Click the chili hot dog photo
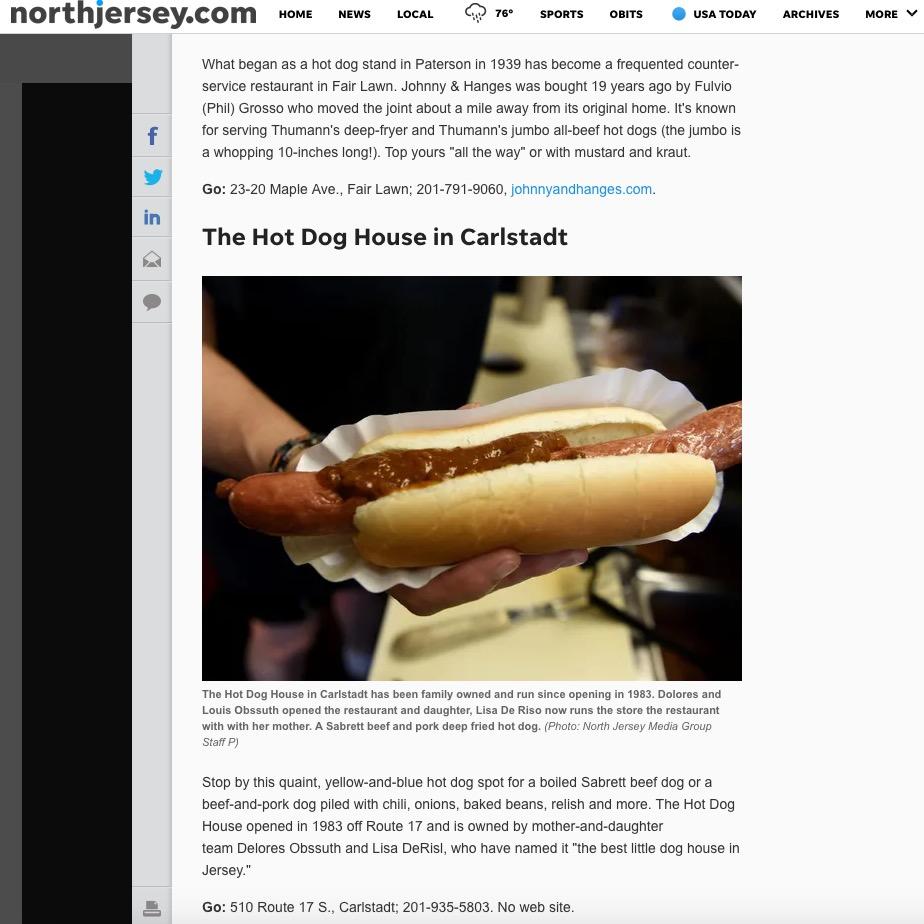The height and width of the screenshot is (924, 924). click(471, 478)
